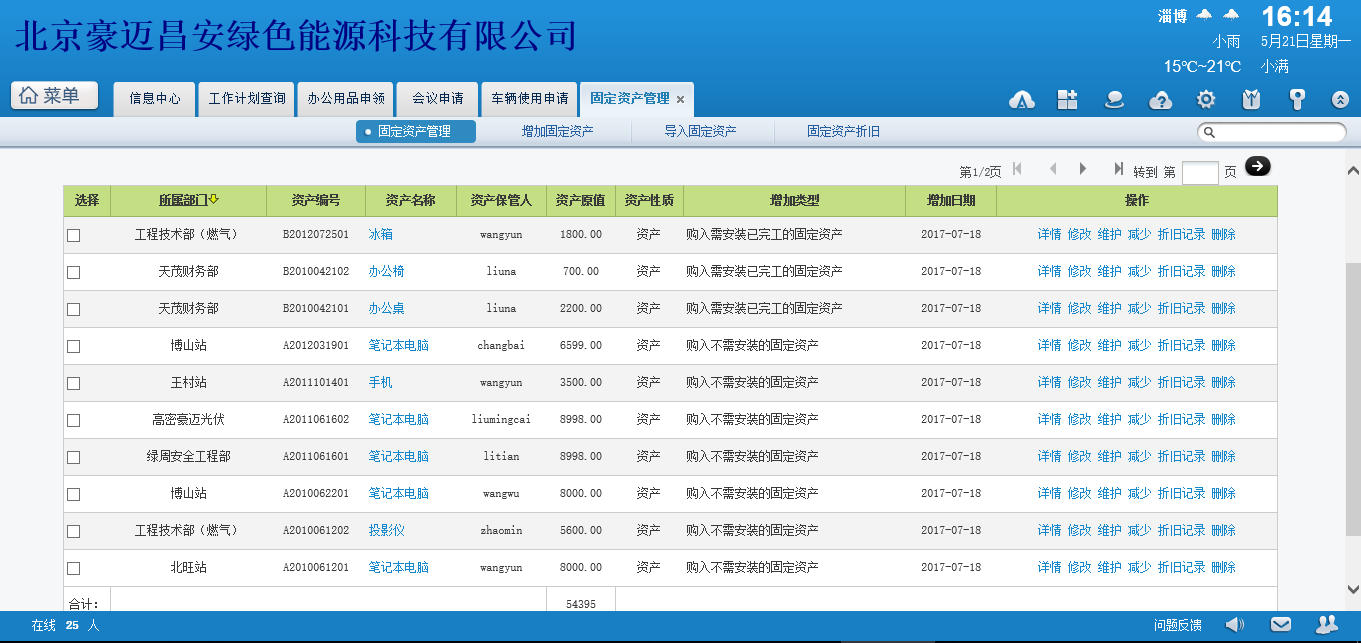This screenshot has height=643, width=1361.
Task: Collapse the header with double-chevron icon
Action: point(1341,99)
